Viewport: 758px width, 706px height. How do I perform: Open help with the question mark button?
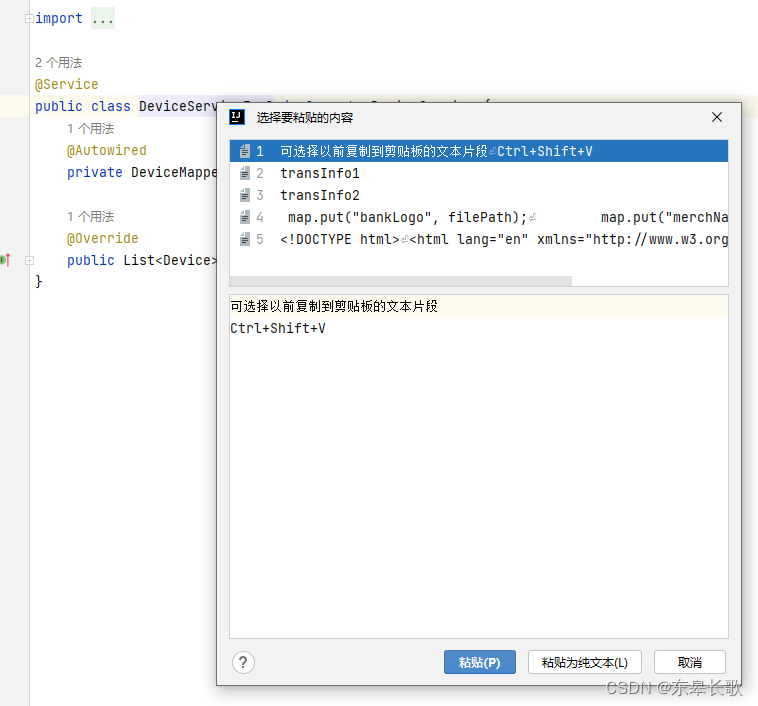point(243,662)
